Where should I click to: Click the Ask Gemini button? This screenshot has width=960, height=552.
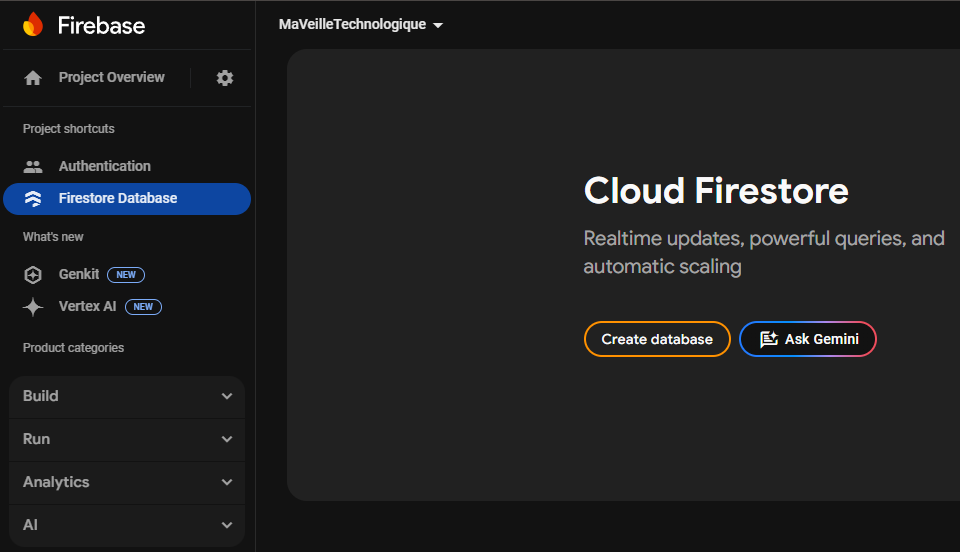tap(808, 339)
